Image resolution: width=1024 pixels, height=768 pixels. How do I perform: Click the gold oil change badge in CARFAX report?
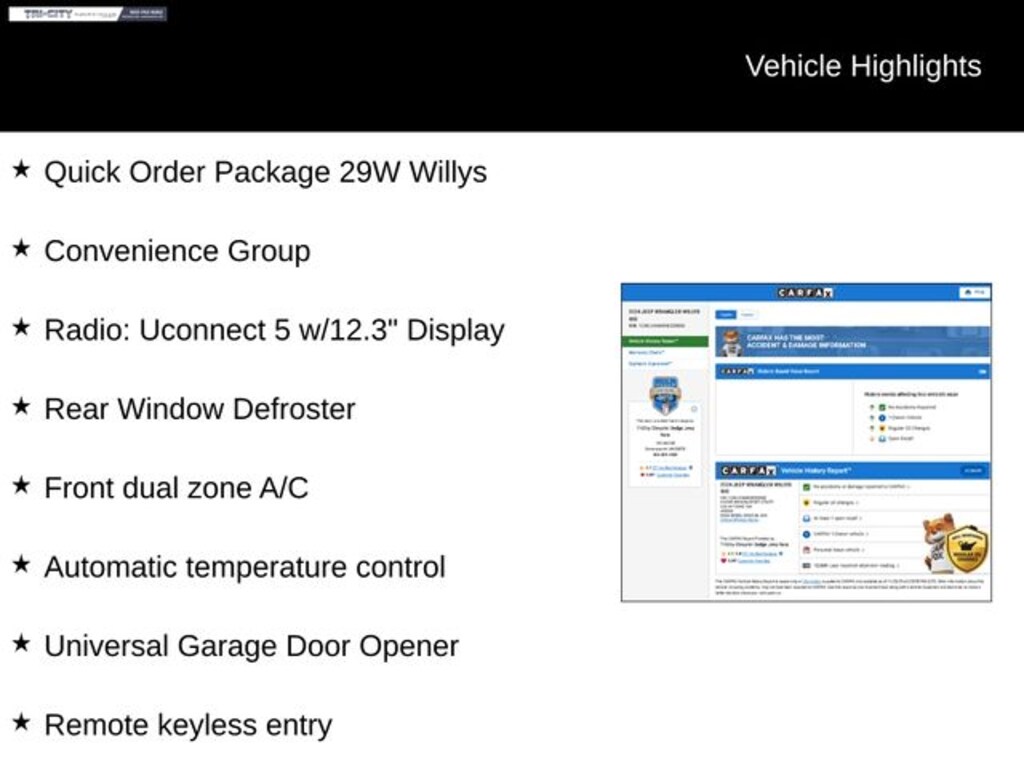pos(966,548)
